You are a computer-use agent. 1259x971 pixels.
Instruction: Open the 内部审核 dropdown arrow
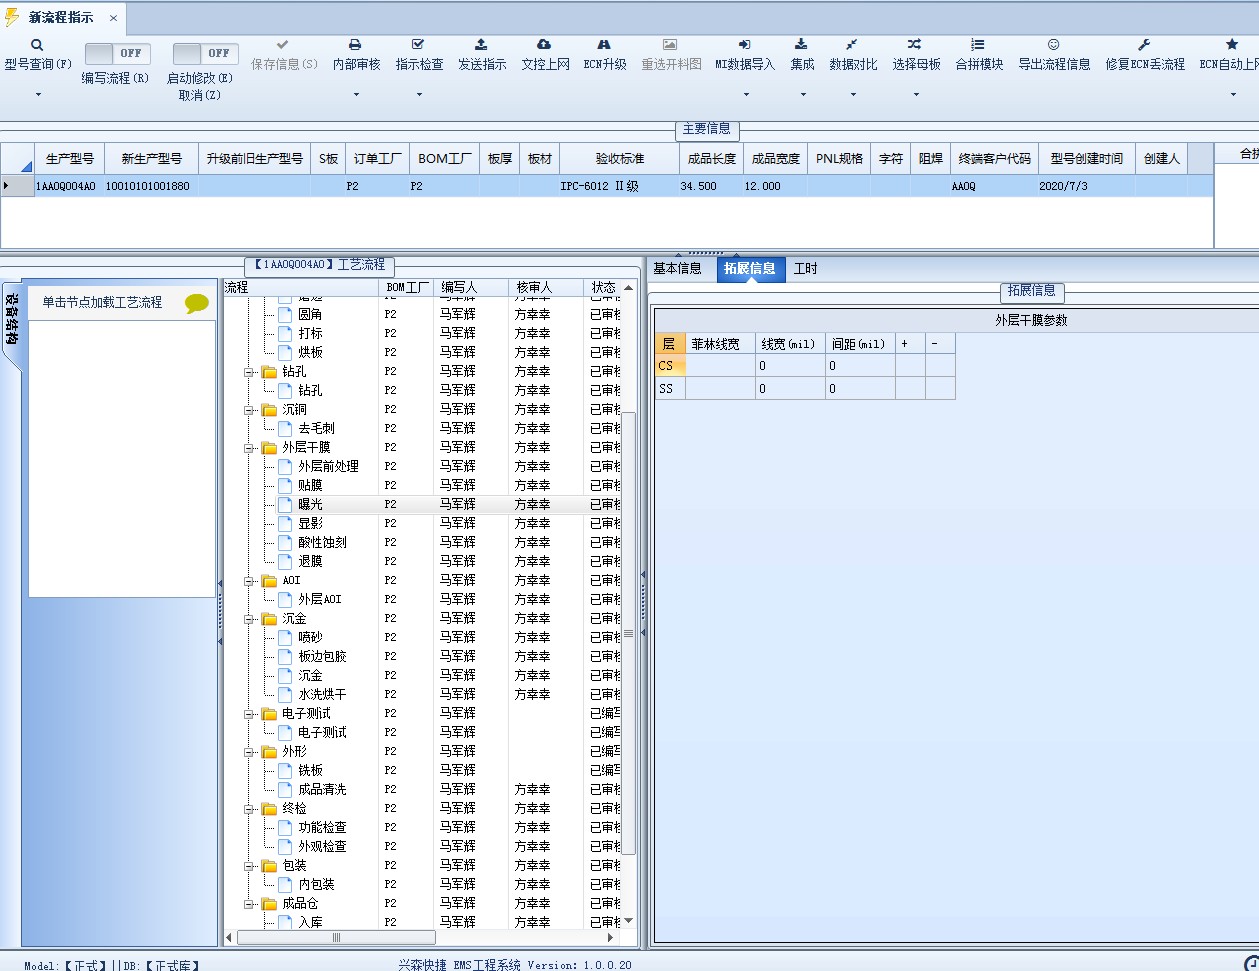coord(356,95)
